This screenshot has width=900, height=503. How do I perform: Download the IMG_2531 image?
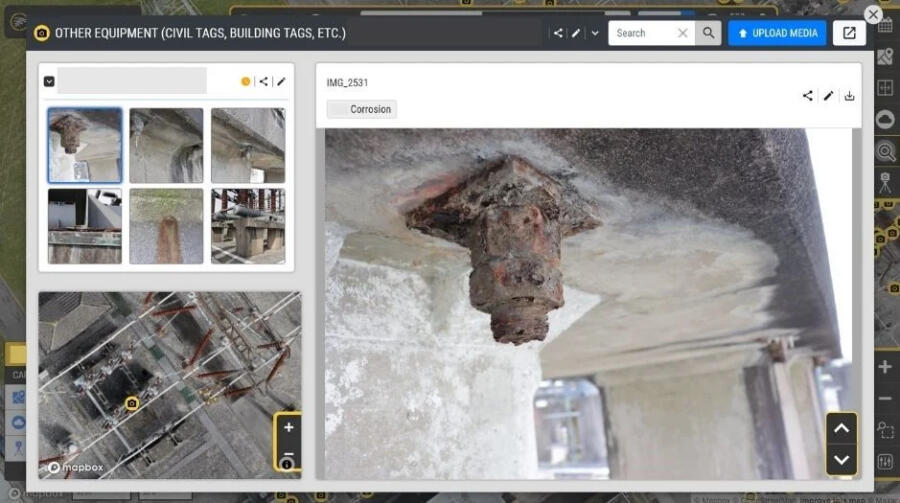(x=849, y=96)
